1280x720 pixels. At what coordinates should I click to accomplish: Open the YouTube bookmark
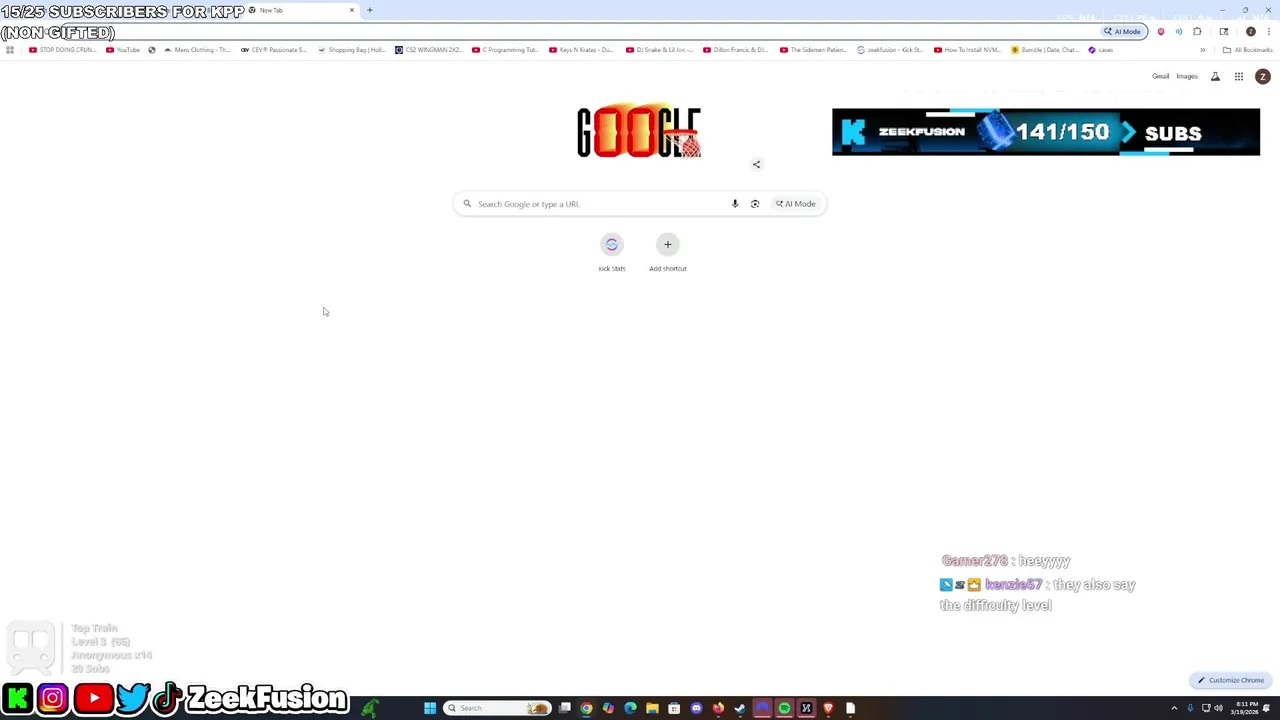[x=123, y=50]
